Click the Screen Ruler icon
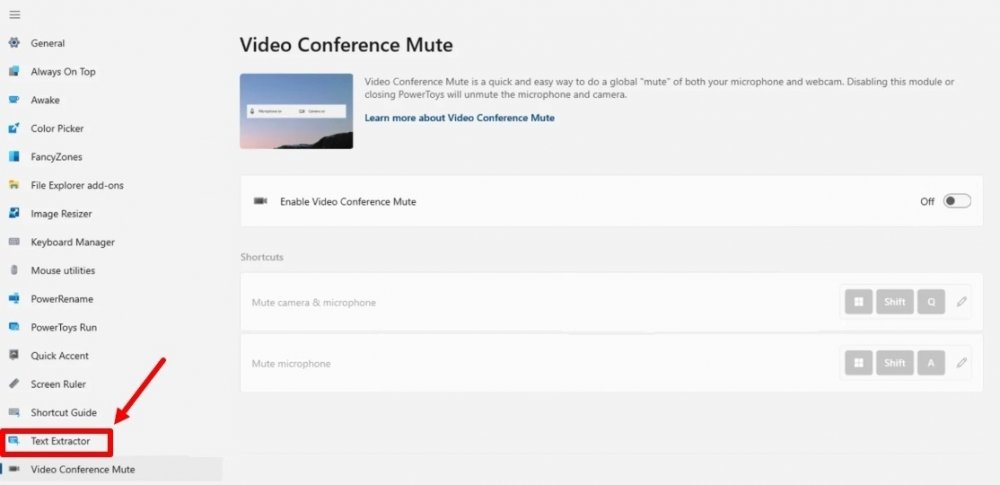The height and width of the screenshot is (485, 1000). [x=14, y=384]
